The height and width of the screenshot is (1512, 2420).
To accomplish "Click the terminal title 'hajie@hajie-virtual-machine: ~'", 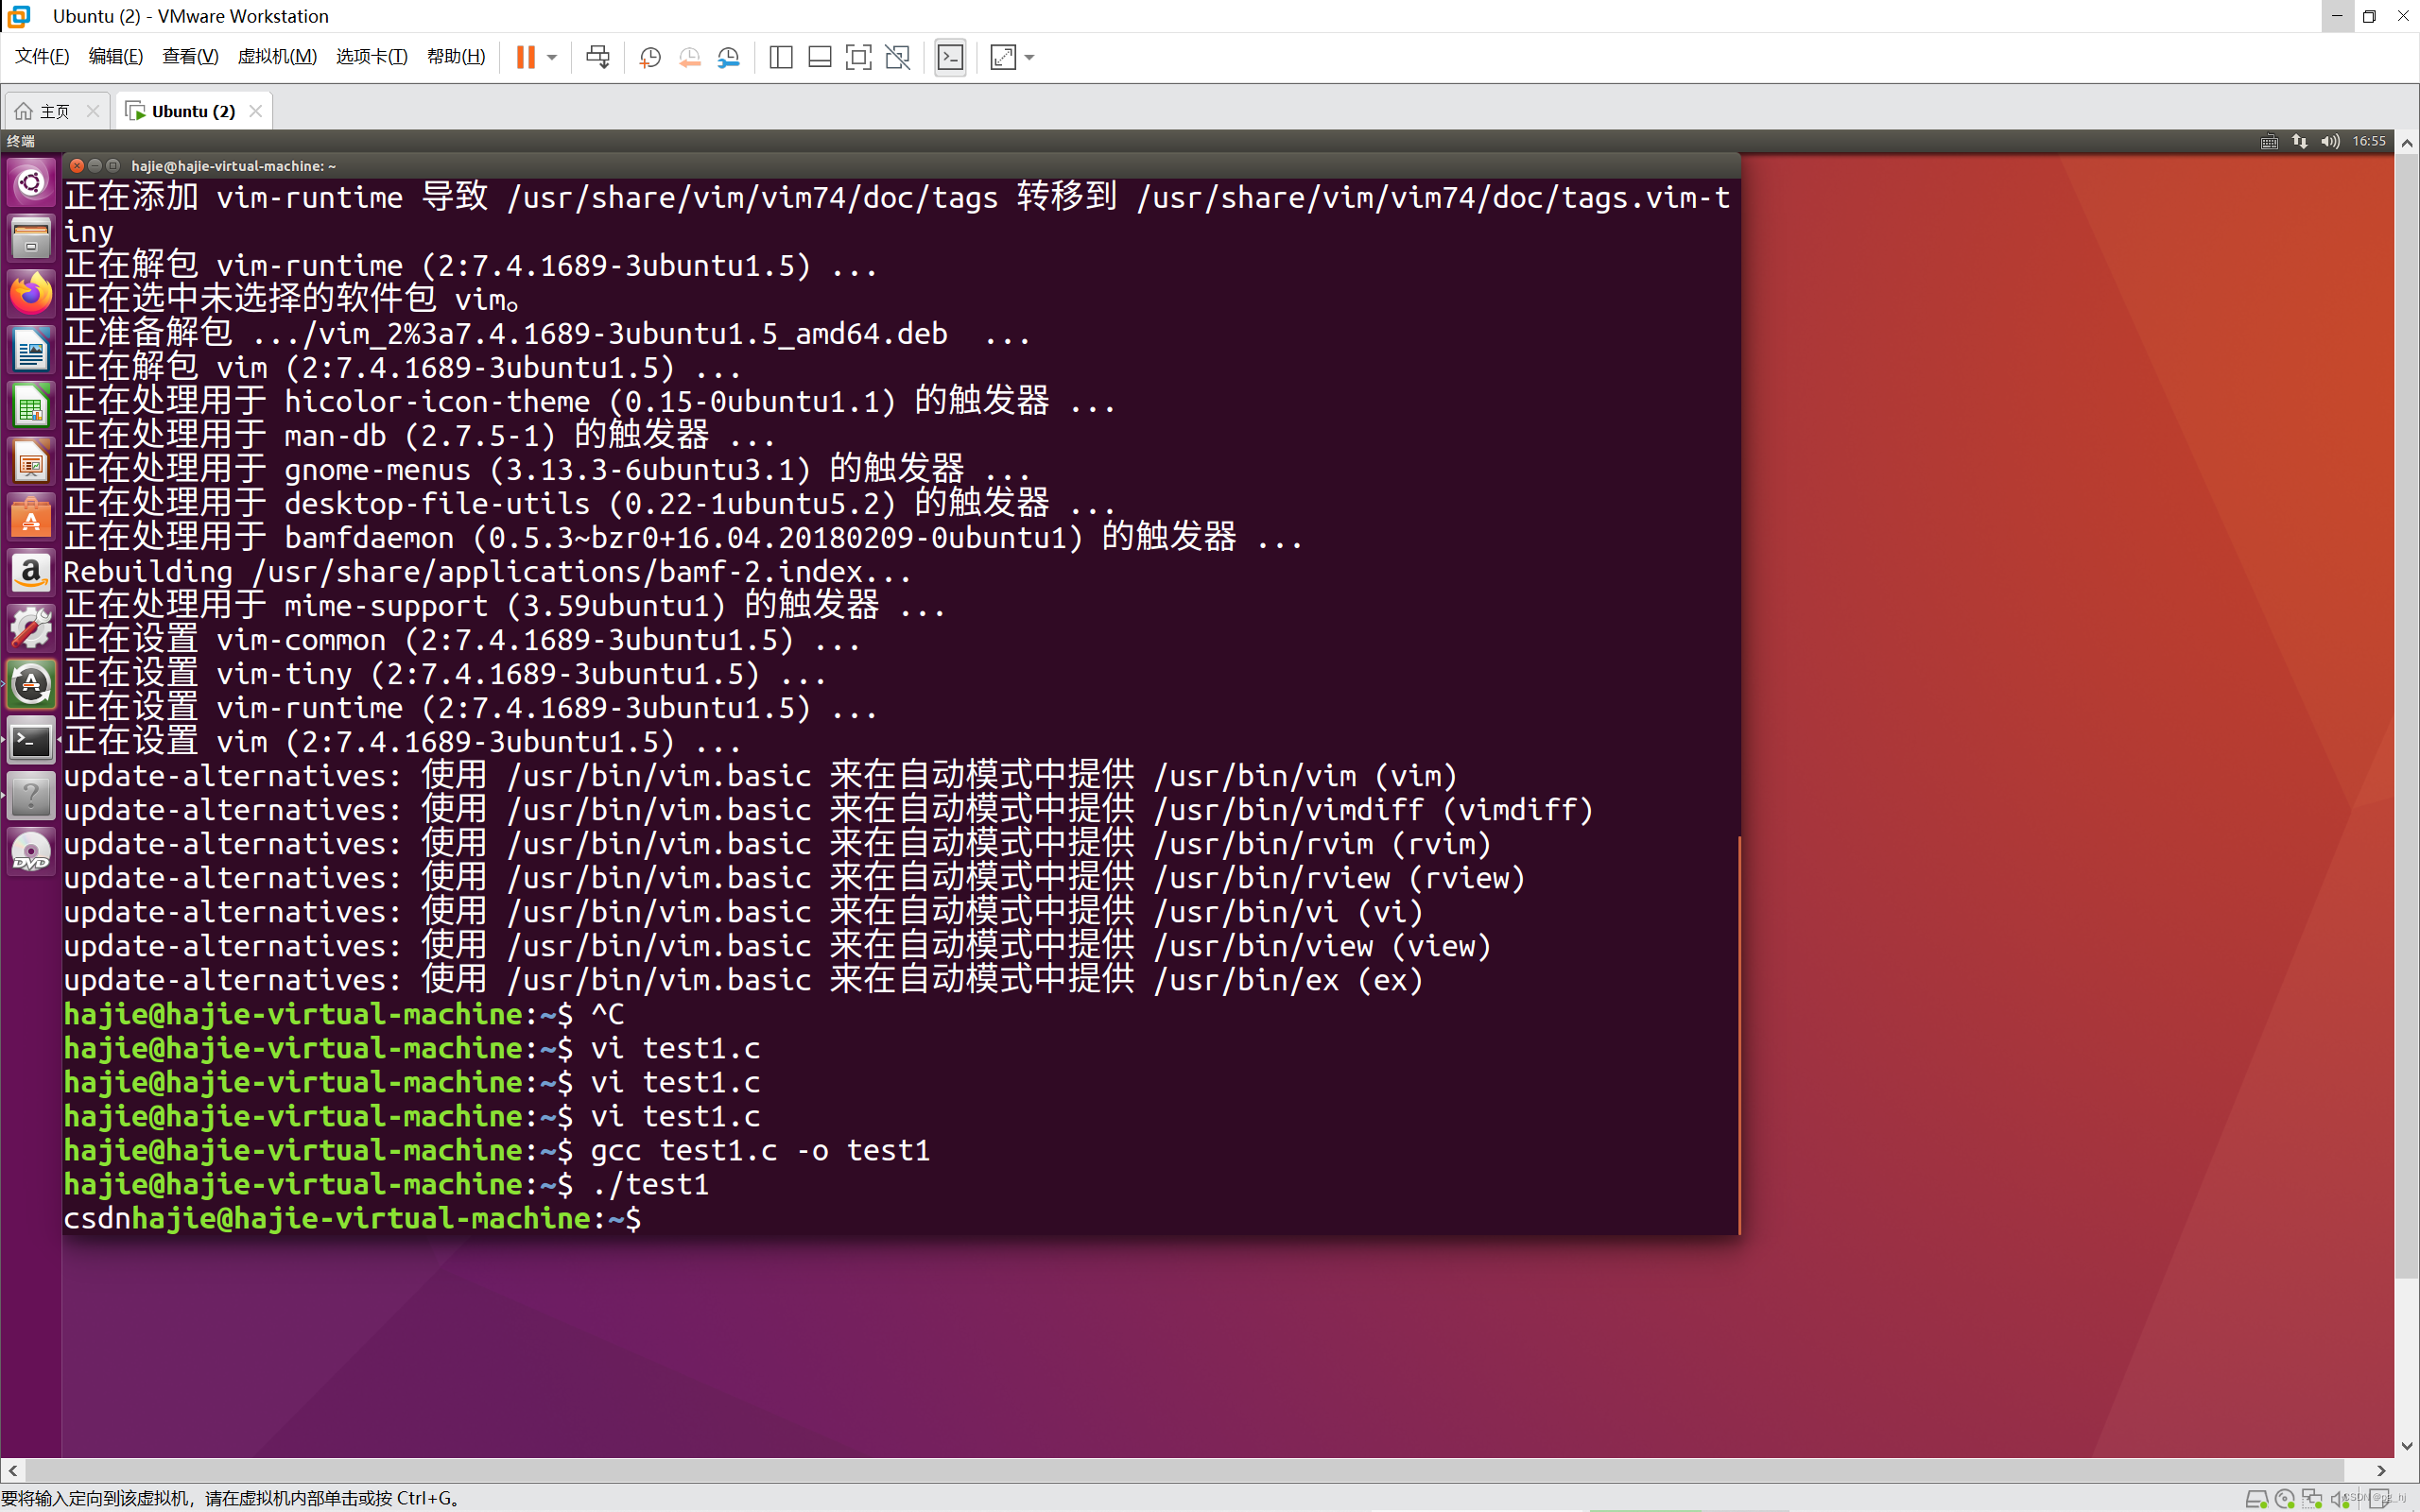I will tap(234, 166).
